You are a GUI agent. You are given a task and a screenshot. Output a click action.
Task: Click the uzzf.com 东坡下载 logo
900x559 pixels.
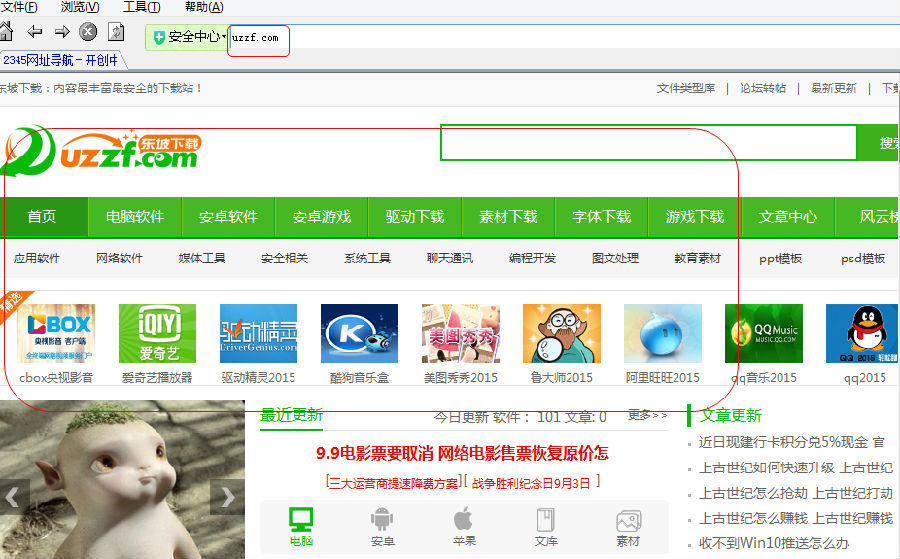(x=102, y=151)
